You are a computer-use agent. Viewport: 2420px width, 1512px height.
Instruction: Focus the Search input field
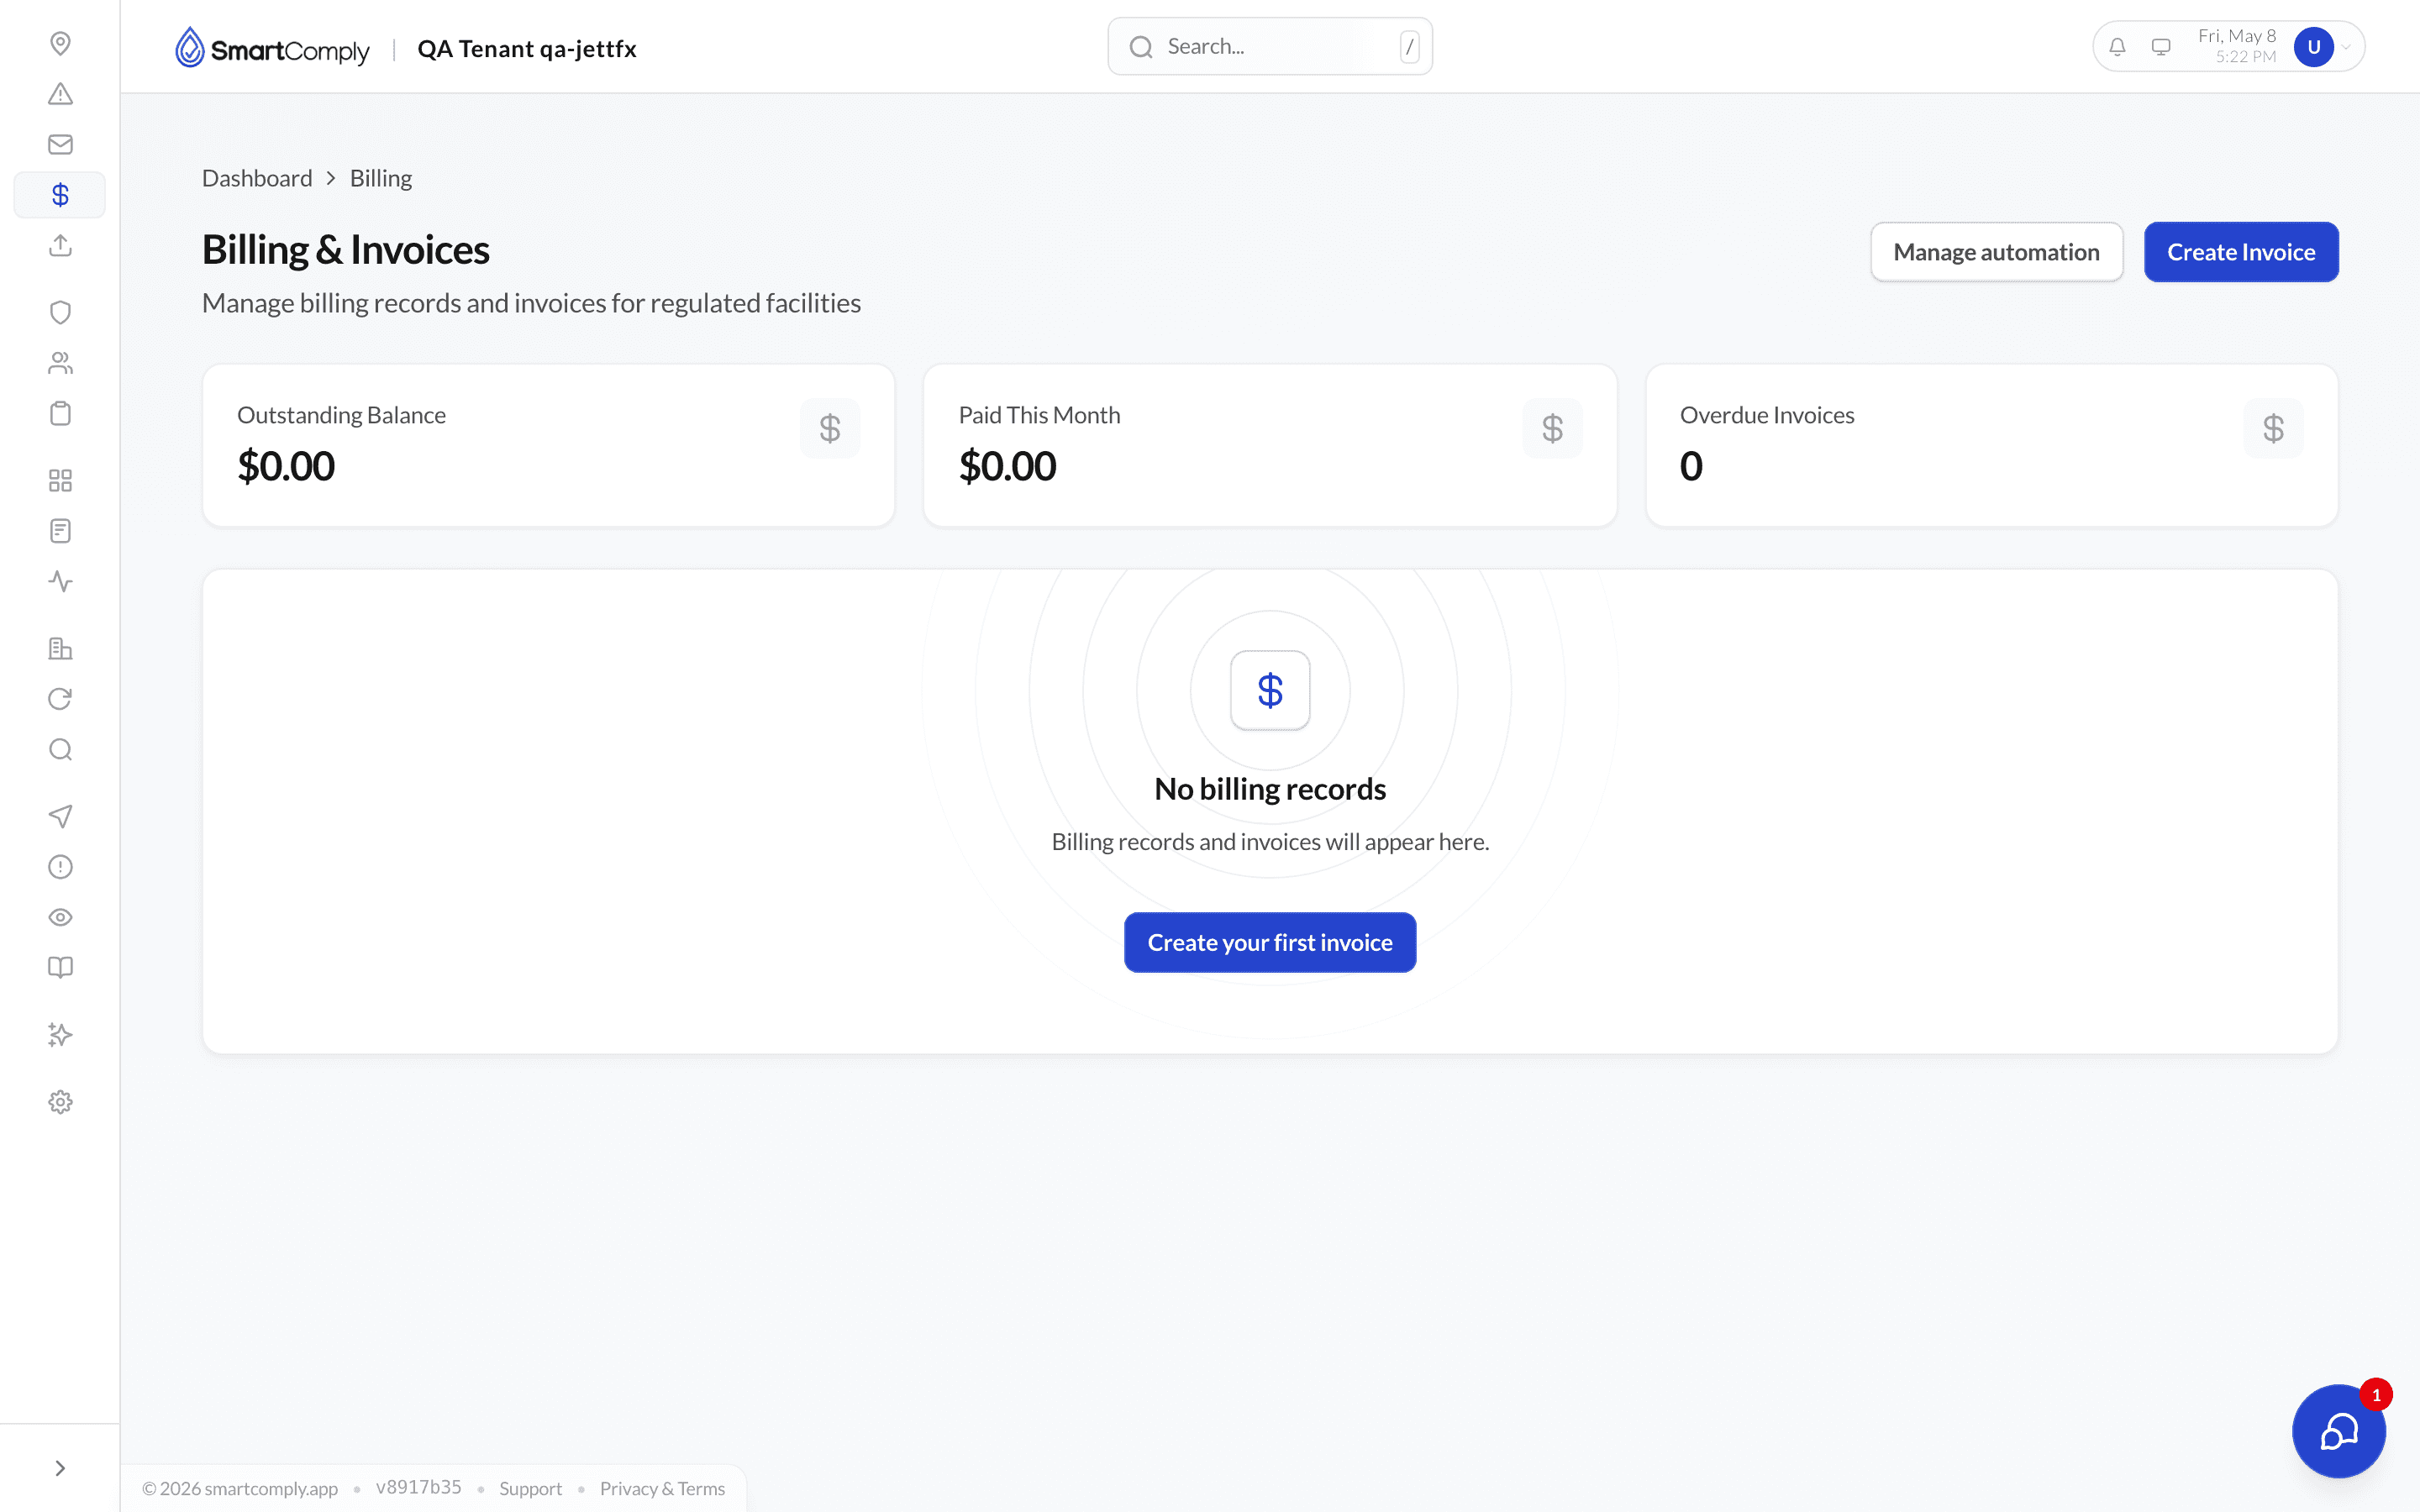(1270, 46)
